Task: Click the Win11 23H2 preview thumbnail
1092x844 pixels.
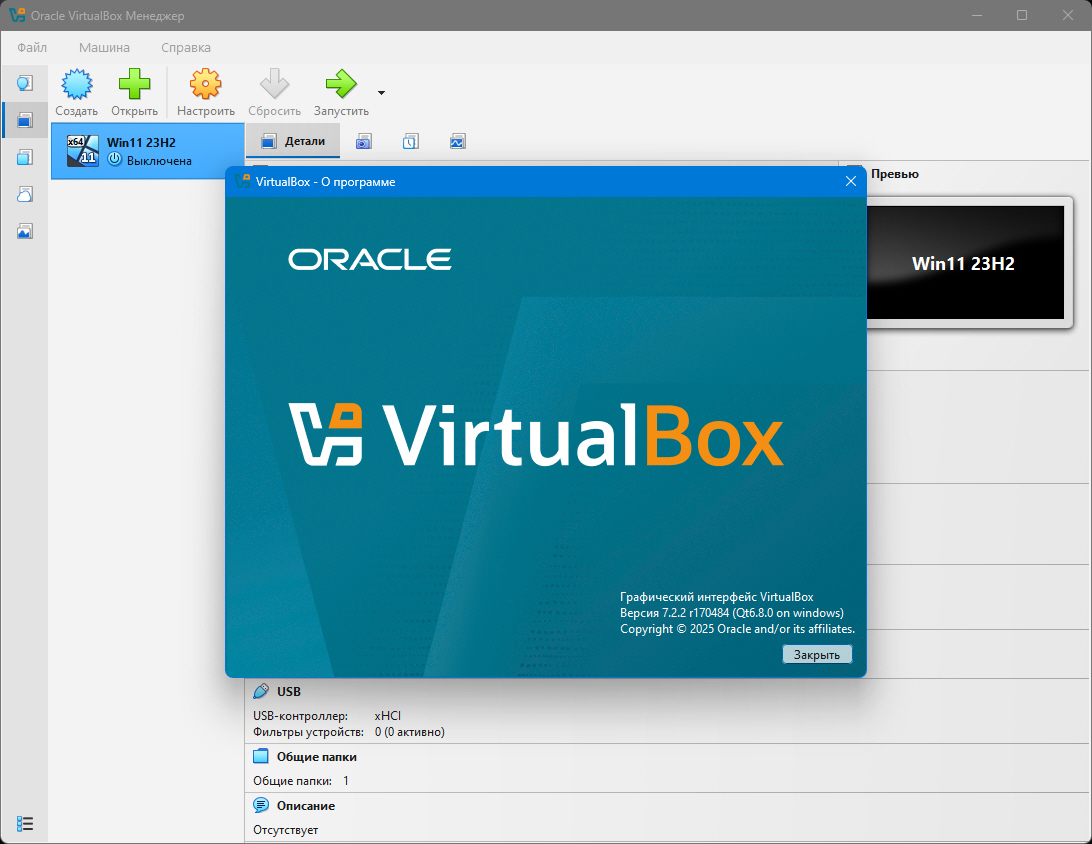Action: point(965,262)
